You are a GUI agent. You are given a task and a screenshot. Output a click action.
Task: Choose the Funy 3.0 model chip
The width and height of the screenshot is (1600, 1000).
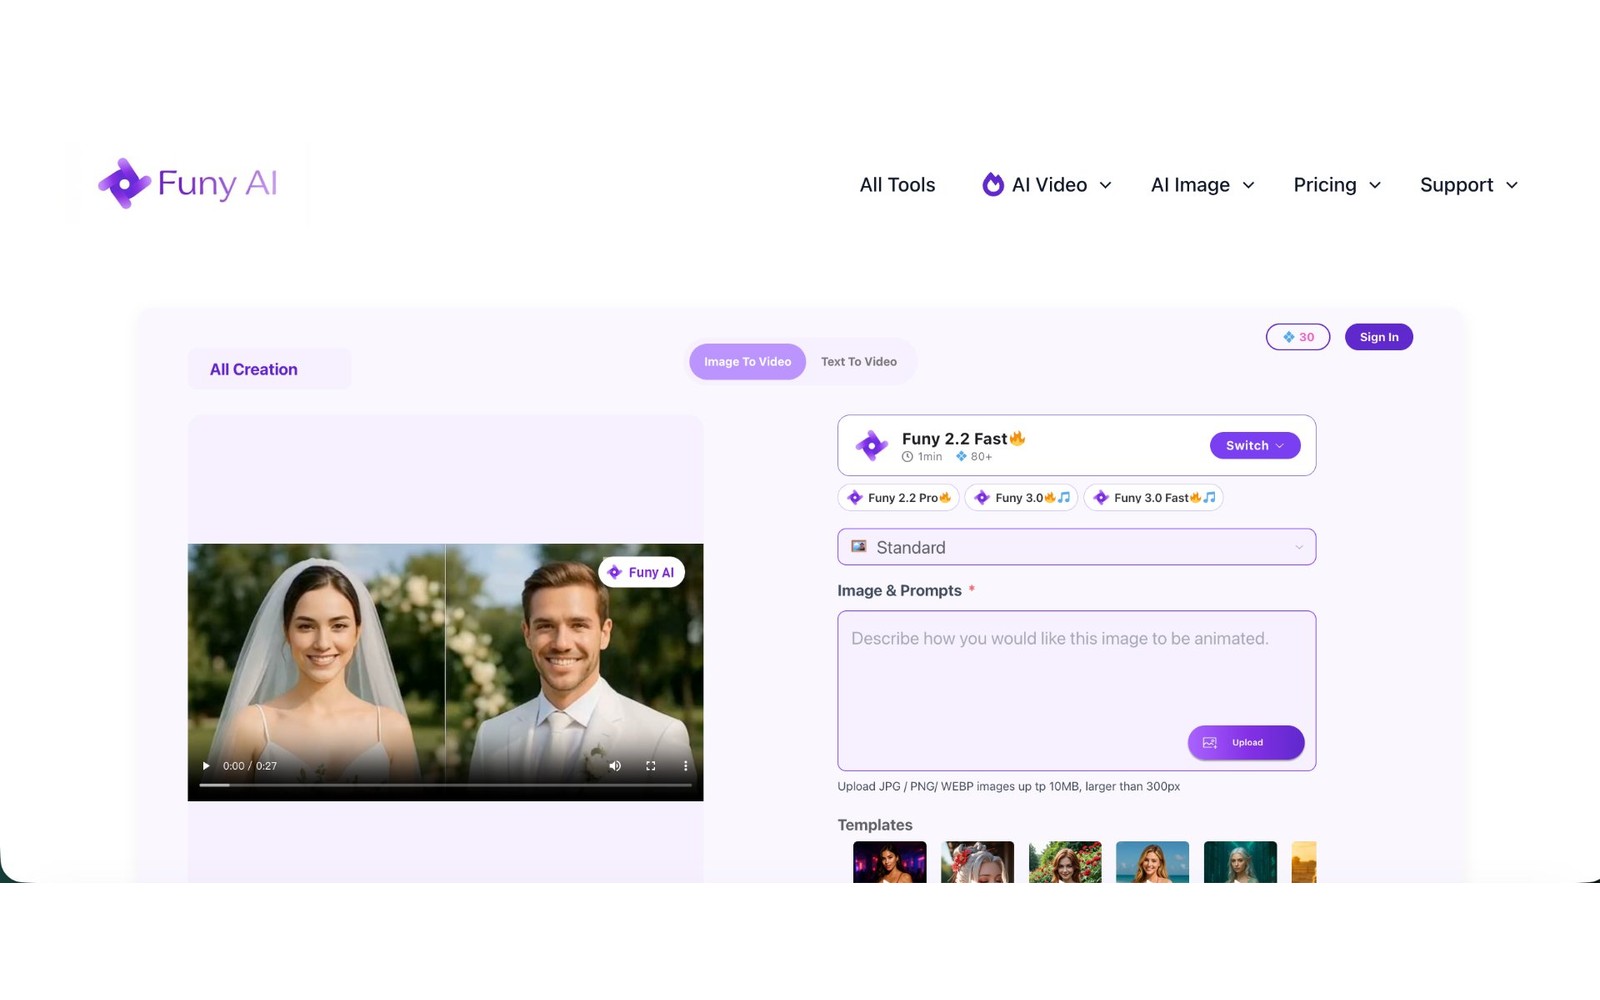point(1021,497)
